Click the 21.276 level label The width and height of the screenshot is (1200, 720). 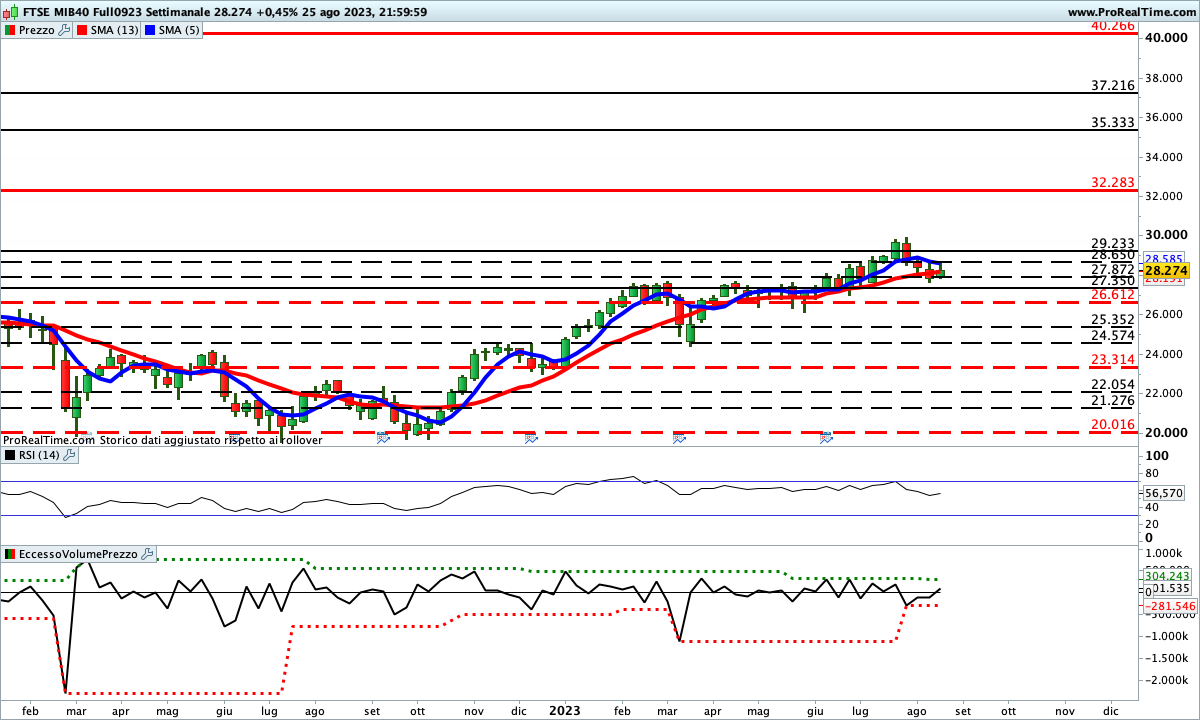click(1113, 401)
